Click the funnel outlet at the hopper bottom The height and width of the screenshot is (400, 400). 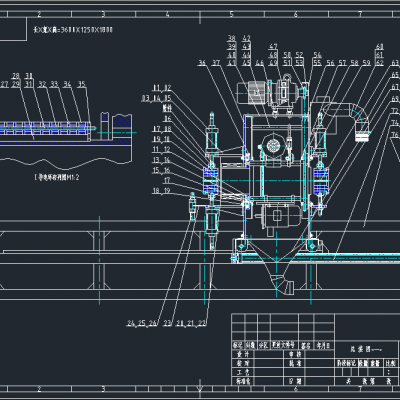pyautogui.click(x=284, y=286)
